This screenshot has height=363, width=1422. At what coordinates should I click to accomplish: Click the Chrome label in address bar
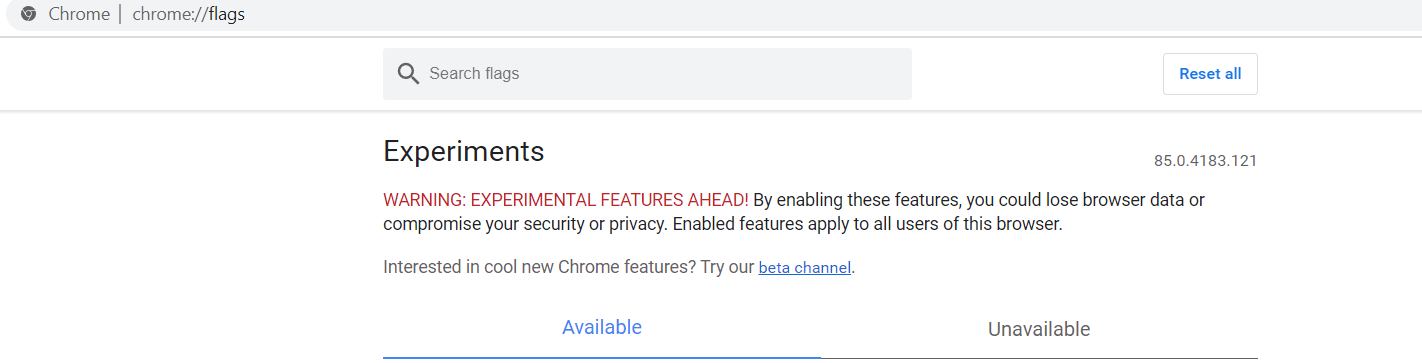pos(79,14)
